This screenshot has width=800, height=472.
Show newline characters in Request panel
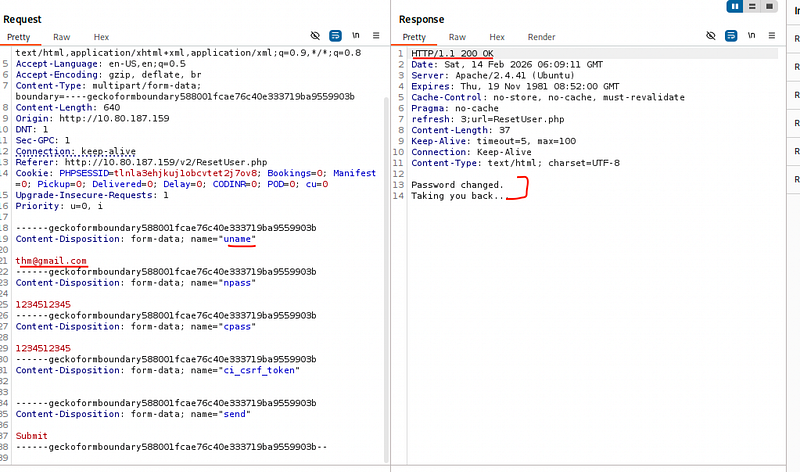point(356,35)
